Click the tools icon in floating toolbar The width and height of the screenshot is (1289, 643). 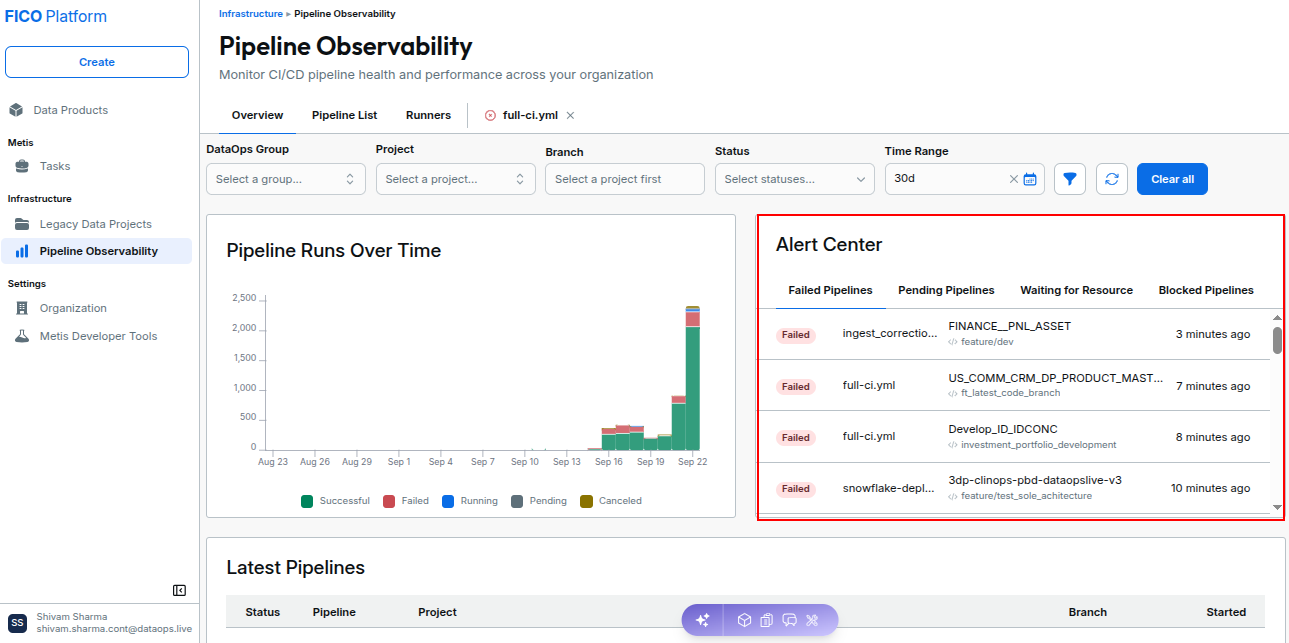(812, 620)
